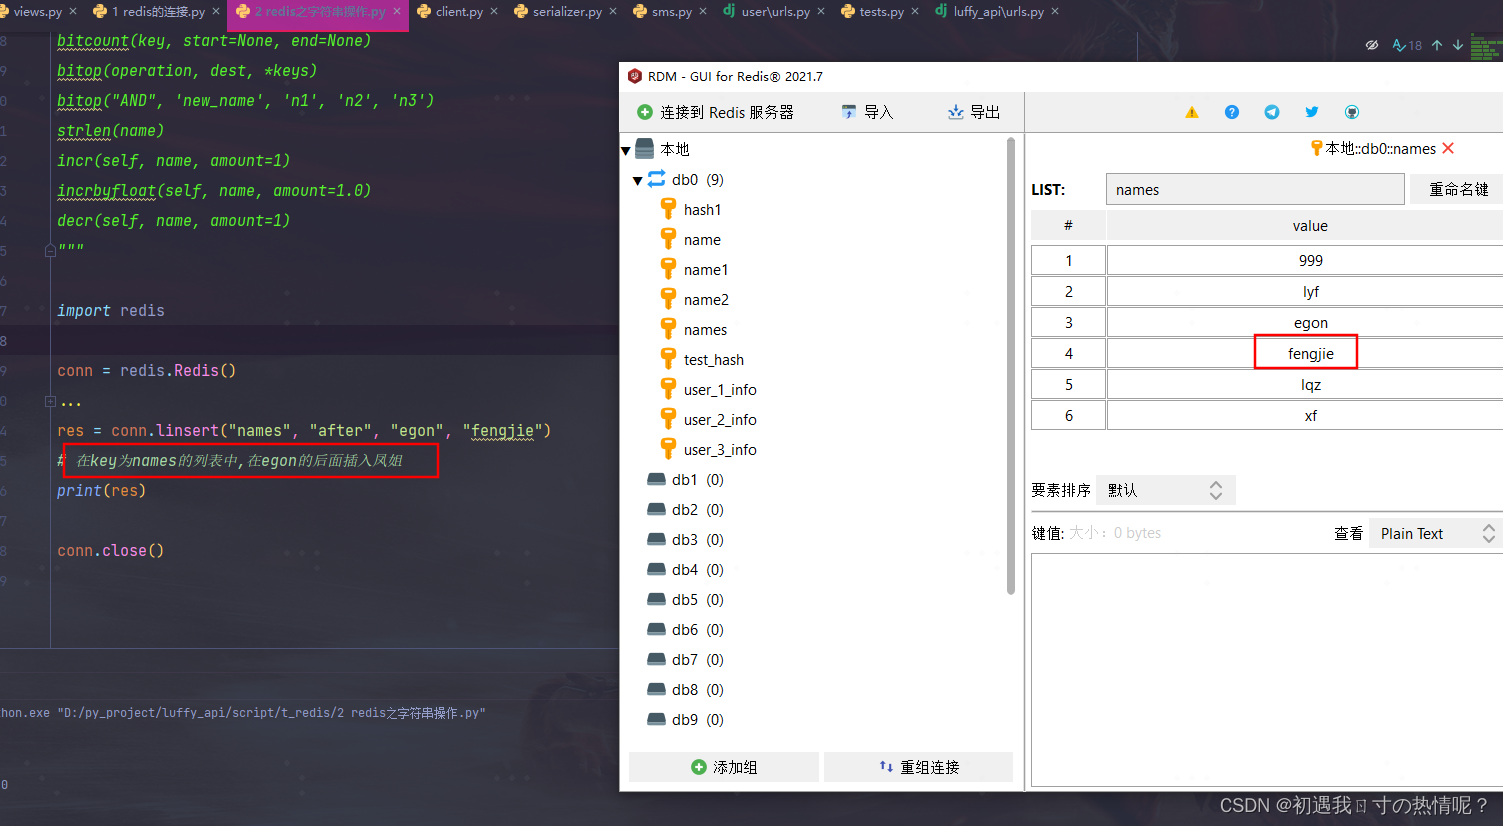Click the 重命名键 rename key button

[1458, 189]
